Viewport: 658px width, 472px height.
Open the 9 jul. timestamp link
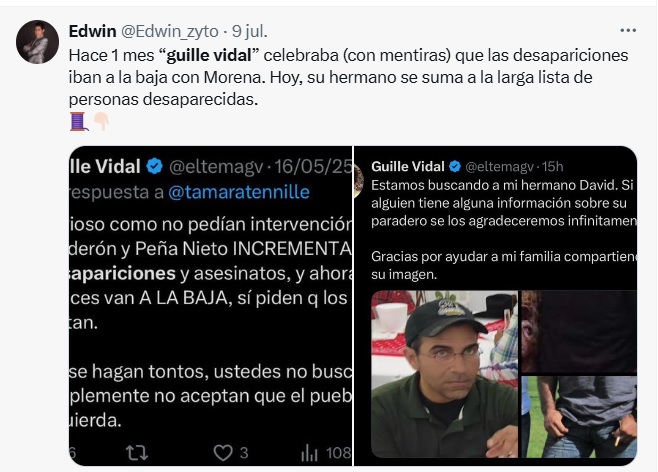click(x=250, y=31)
